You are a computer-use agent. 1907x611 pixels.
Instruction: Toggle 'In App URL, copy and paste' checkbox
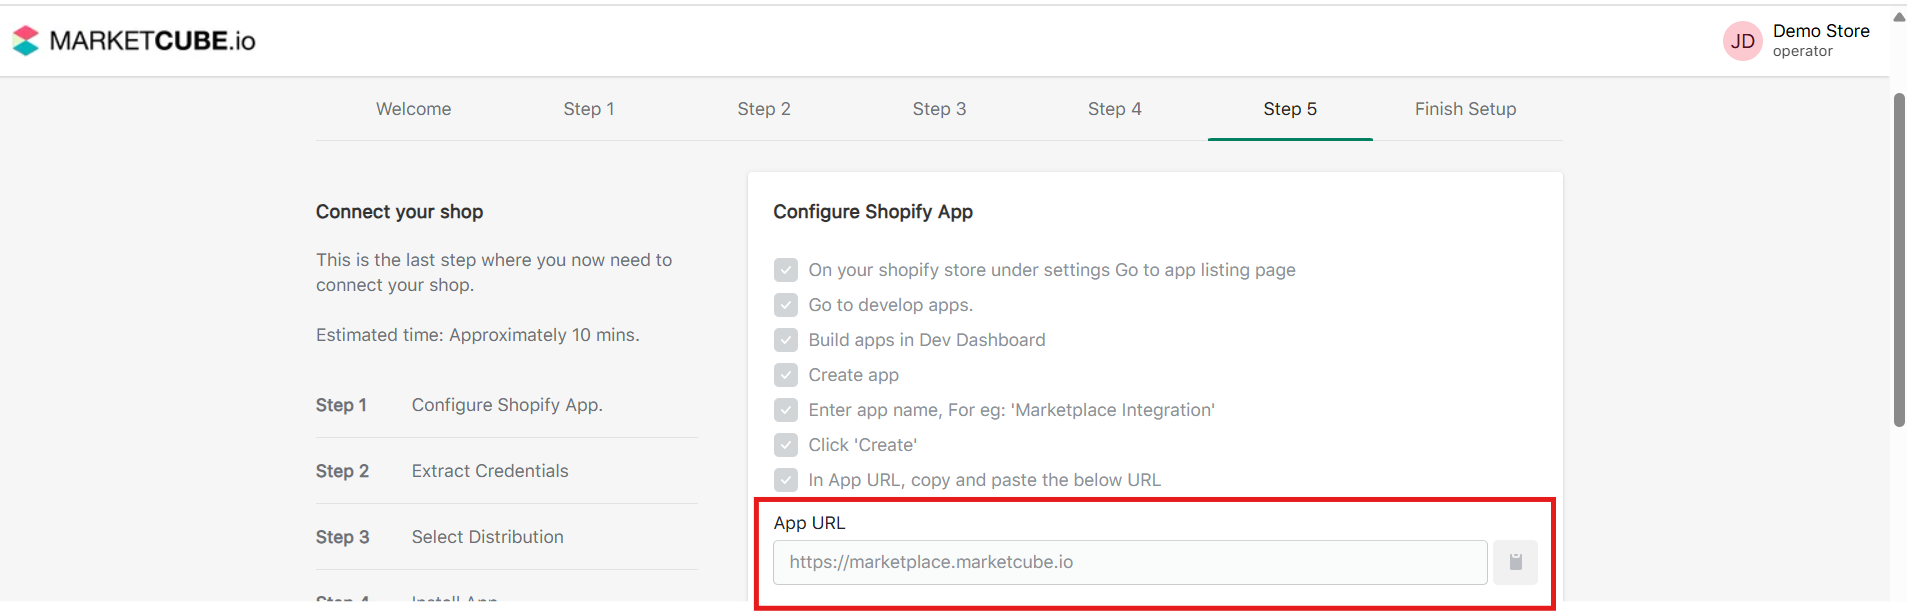(x=786, y=480)
